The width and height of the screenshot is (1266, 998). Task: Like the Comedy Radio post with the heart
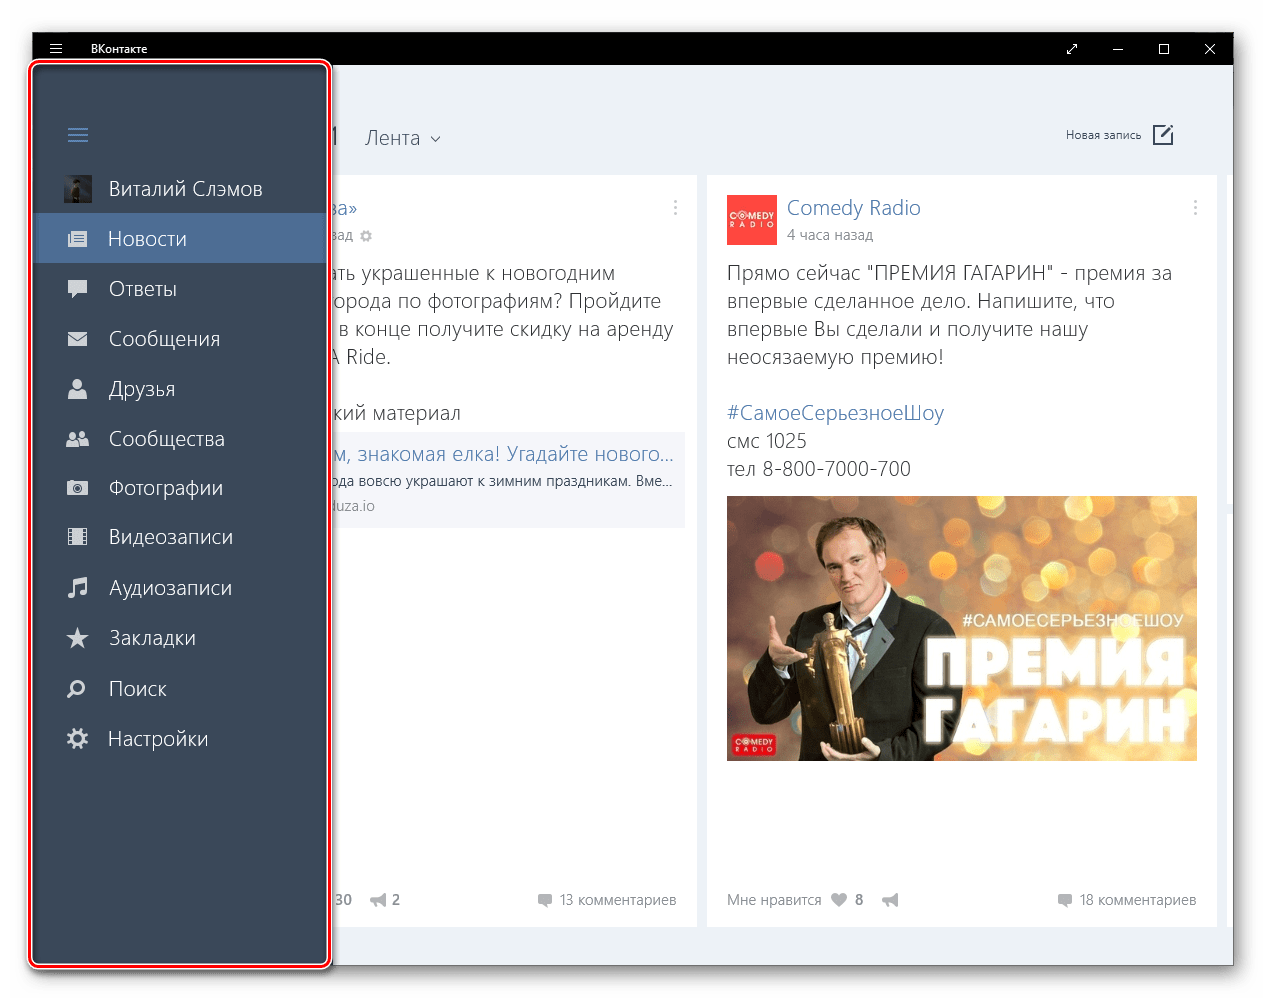[839, 900]
